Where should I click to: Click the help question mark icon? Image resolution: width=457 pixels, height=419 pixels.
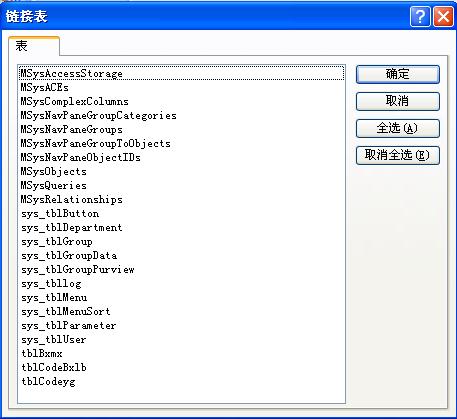click(x=420, y=16)
